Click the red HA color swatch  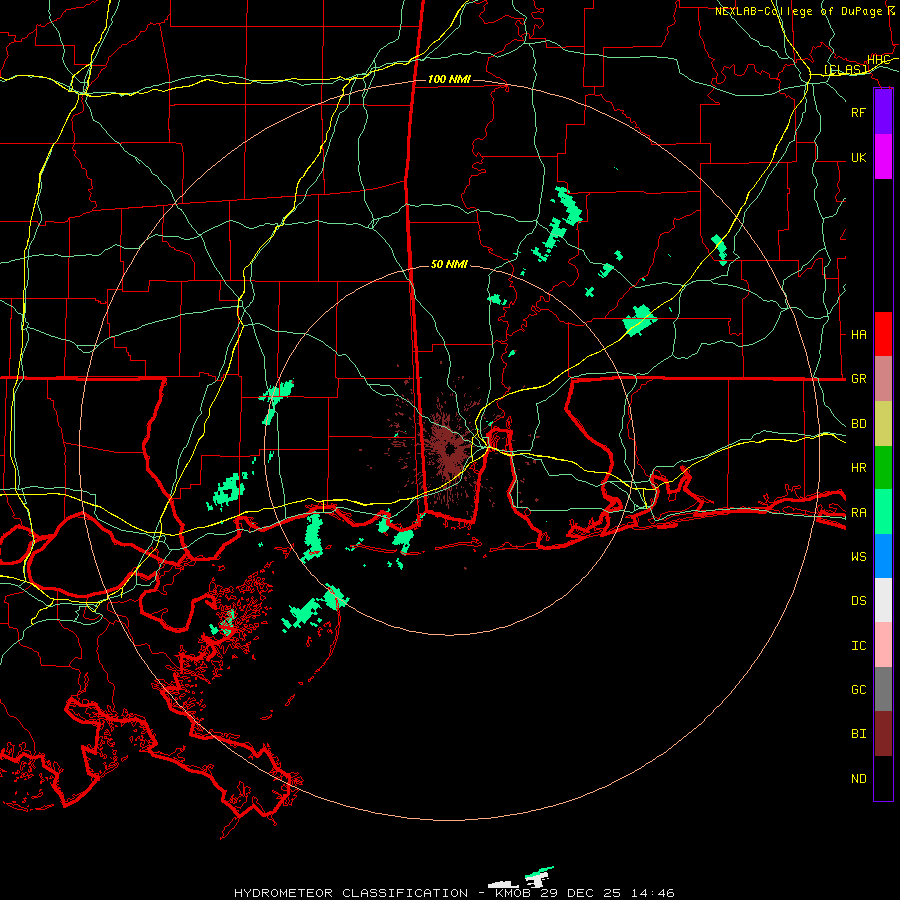883,334
